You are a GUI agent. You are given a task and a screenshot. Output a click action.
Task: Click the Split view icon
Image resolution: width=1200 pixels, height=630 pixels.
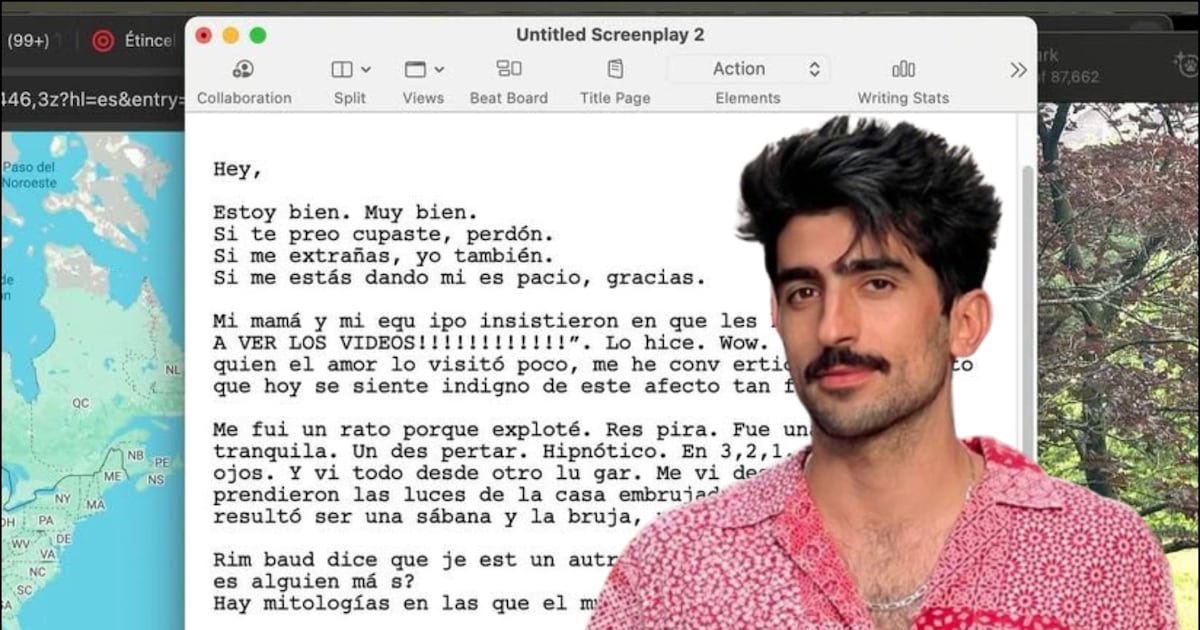[x=342, y=69]
